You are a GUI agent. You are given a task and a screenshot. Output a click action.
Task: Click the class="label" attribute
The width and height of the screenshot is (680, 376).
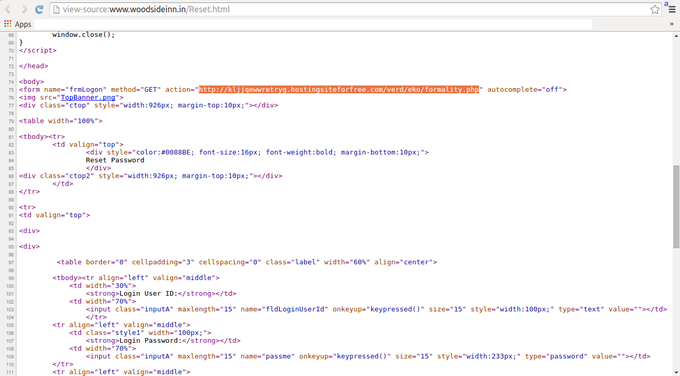(x=293, y=262)
